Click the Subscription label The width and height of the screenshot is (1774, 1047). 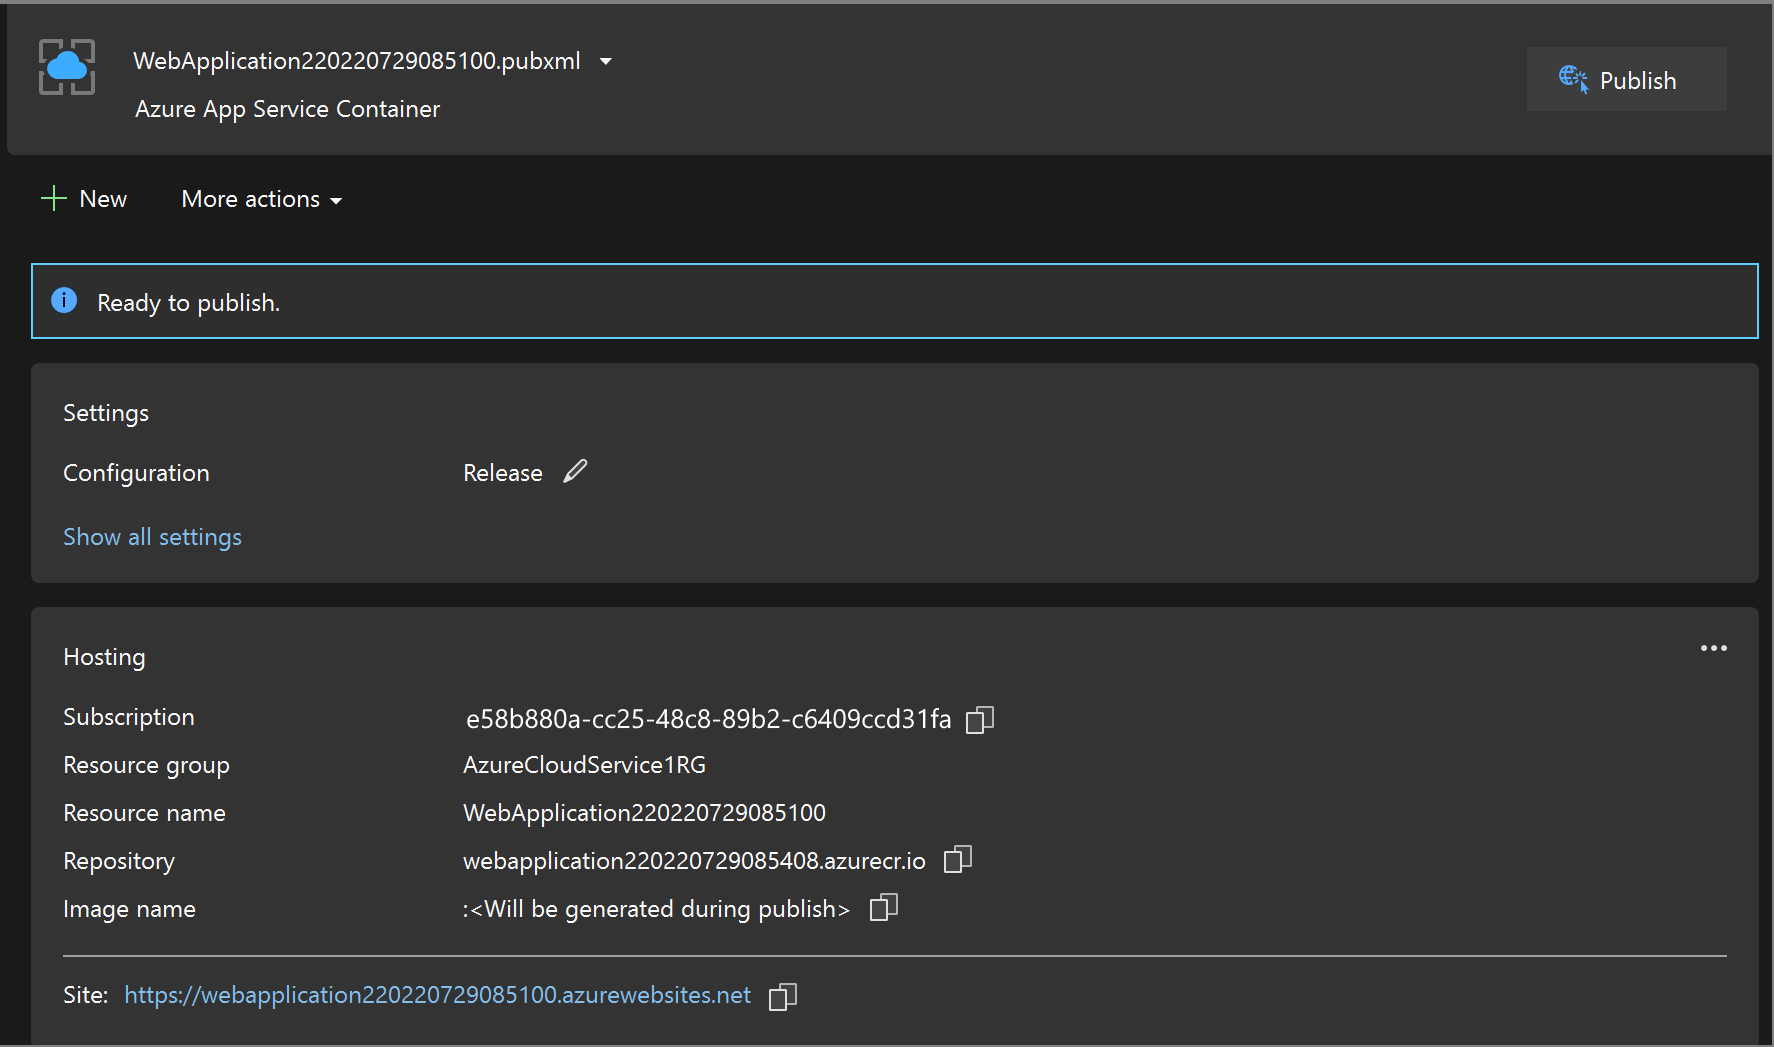pyautogui.click(x=129, y=717)
